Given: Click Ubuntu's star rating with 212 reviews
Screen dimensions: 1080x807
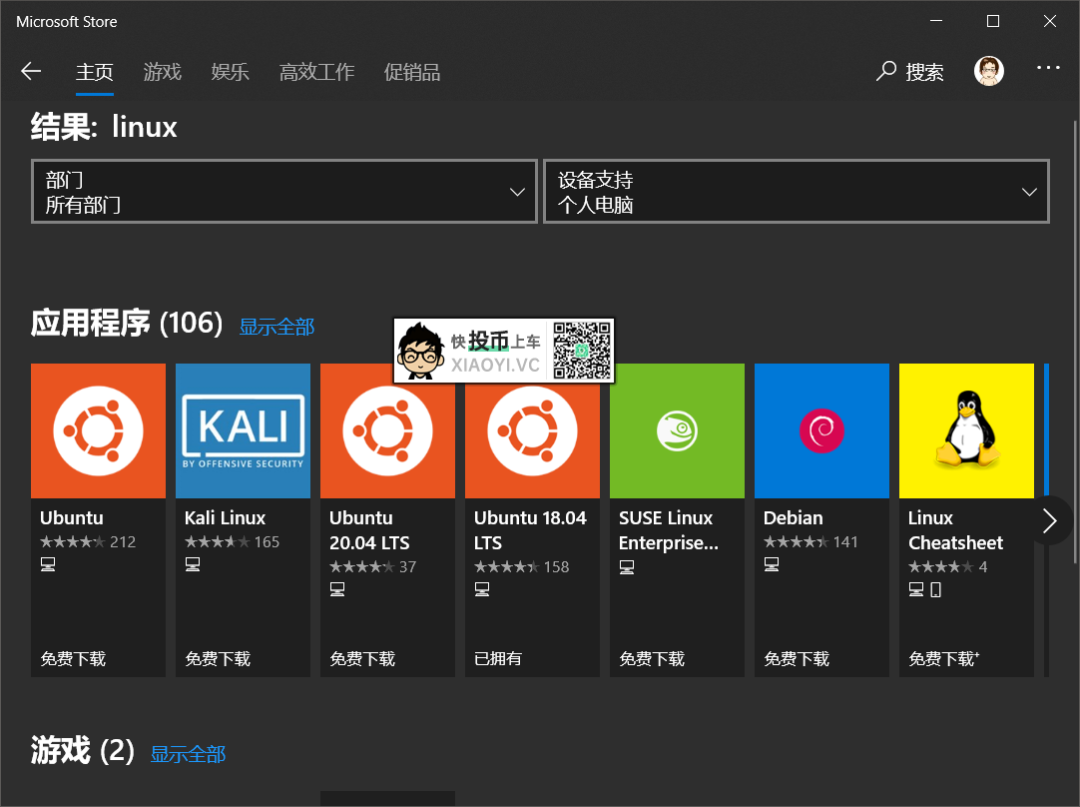Looking at the screenshot, I should (88, 542).
